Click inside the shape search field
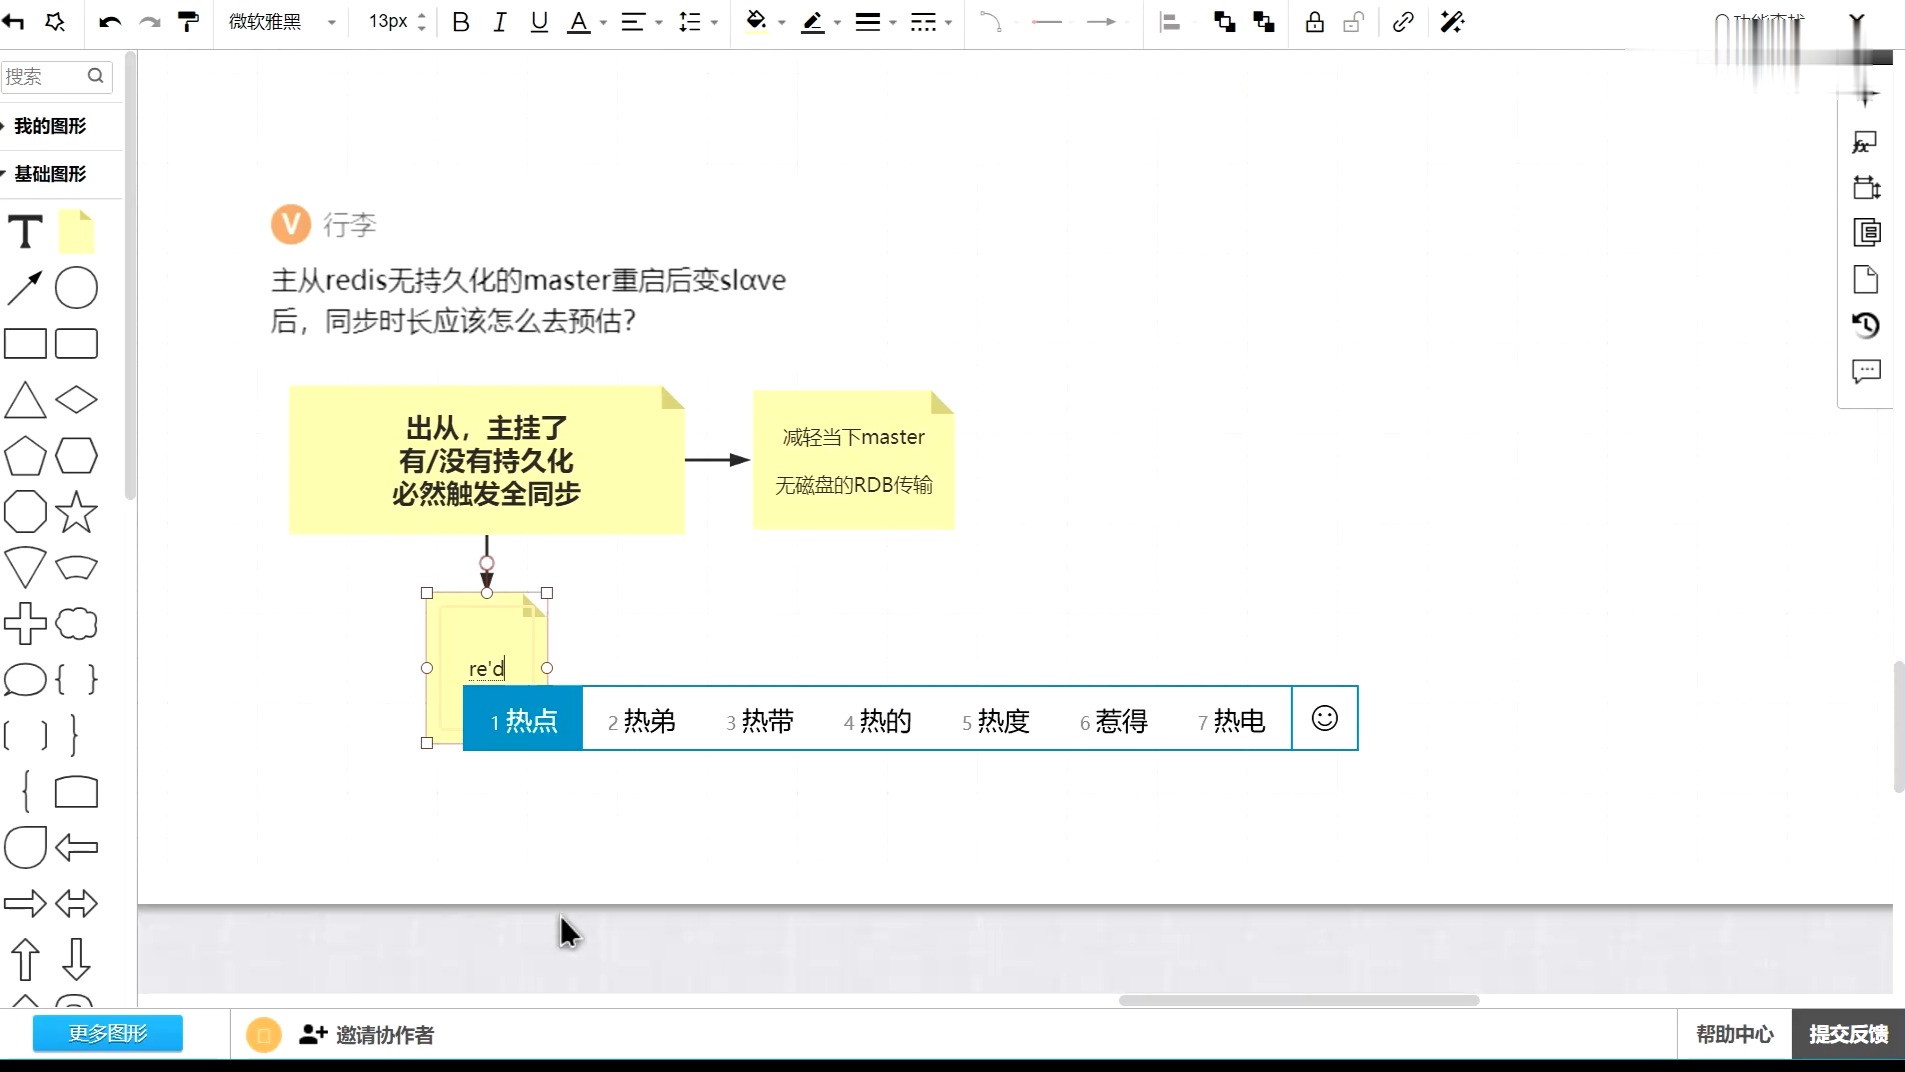The width and height of the screenshot is (1905, 1072). [50, 76]
